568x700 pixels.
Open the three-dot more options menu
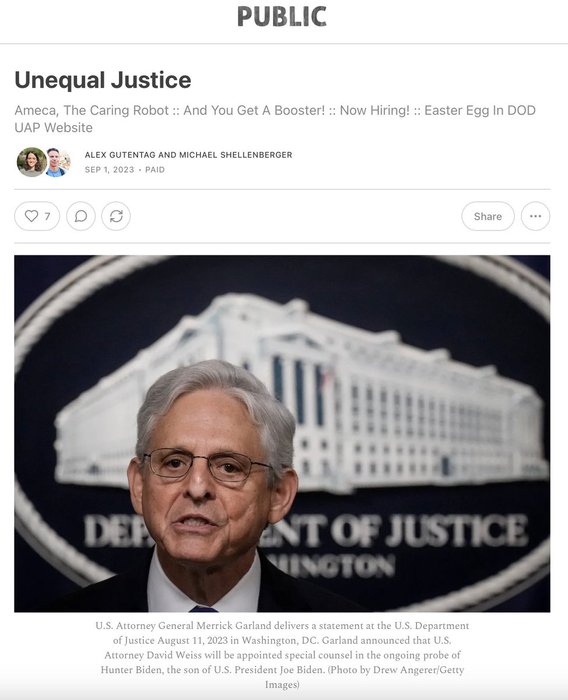[x=535, y=216]
